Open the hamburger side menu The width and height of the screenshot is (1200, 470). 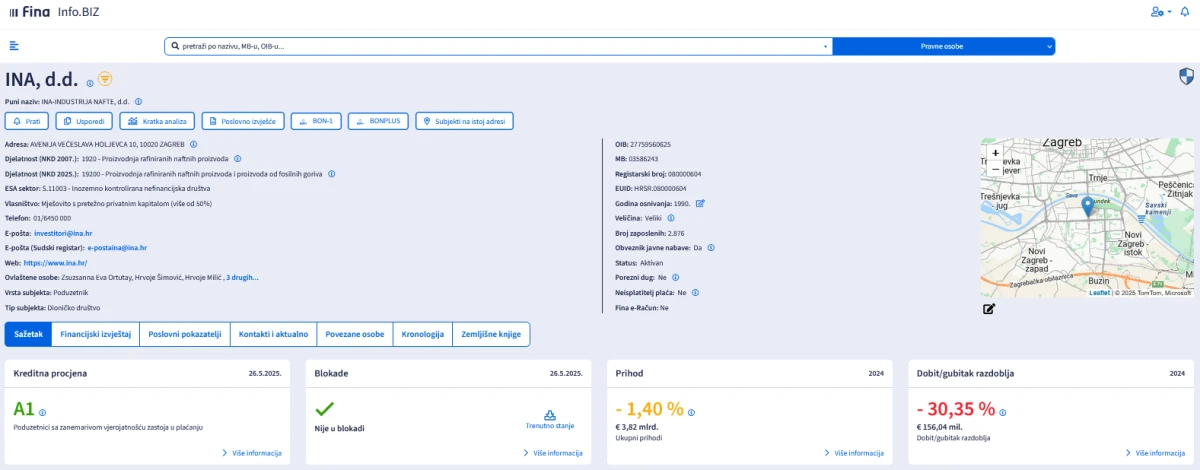coord(14,45)
